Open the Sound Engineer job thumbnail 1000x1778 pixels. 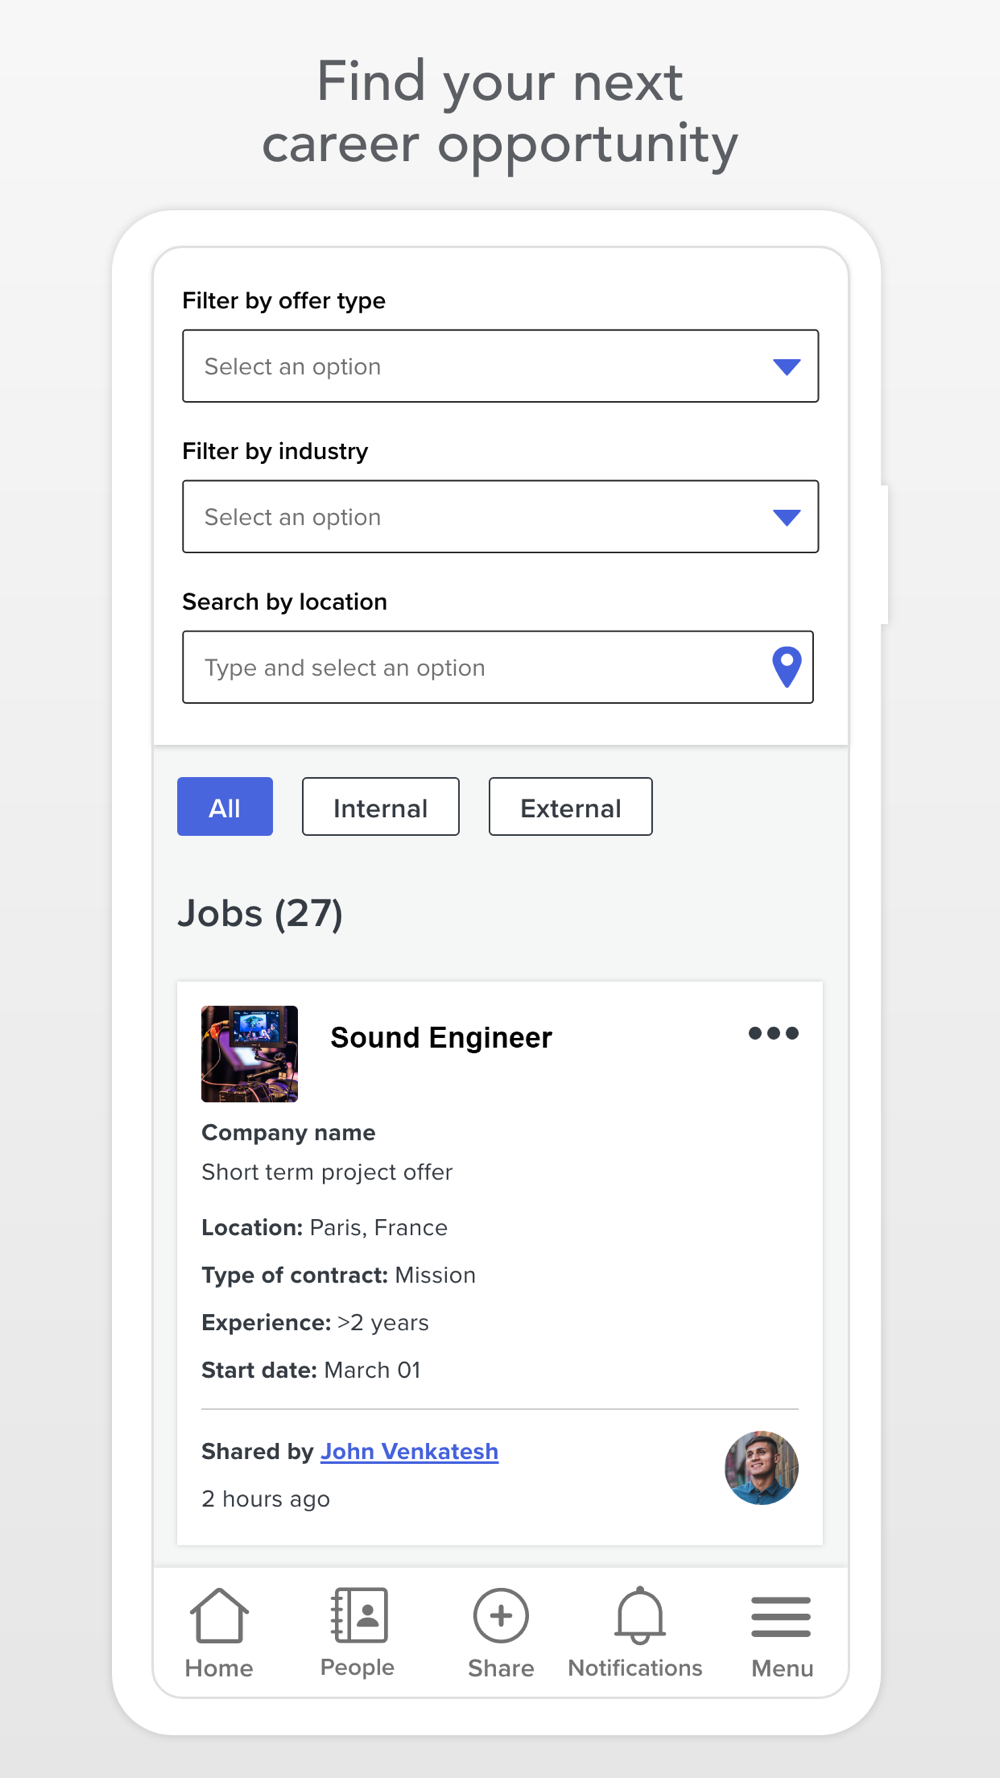click(250, 1054)
